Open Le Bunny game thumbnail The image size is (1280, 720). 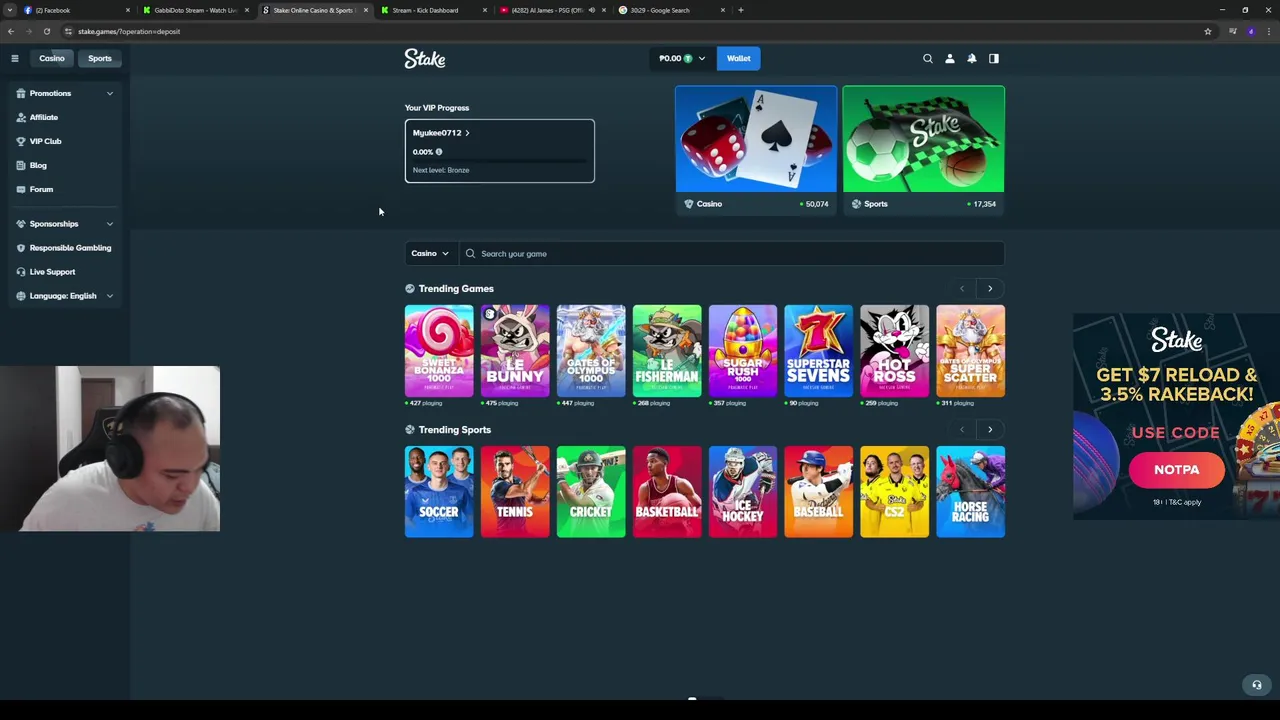(515, 351)
